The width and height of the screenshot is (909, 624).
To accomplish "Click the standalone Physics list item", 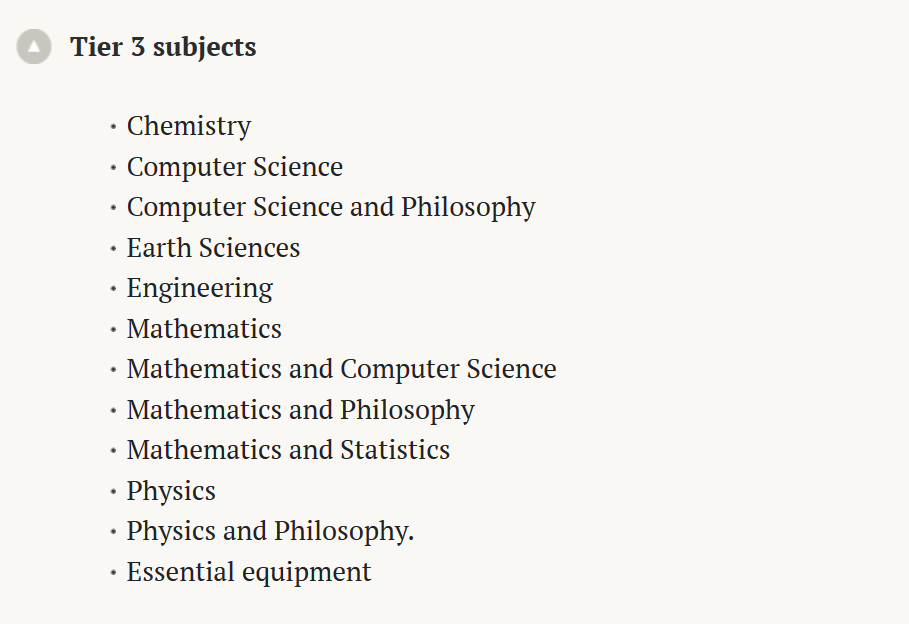I will point(171,491).
